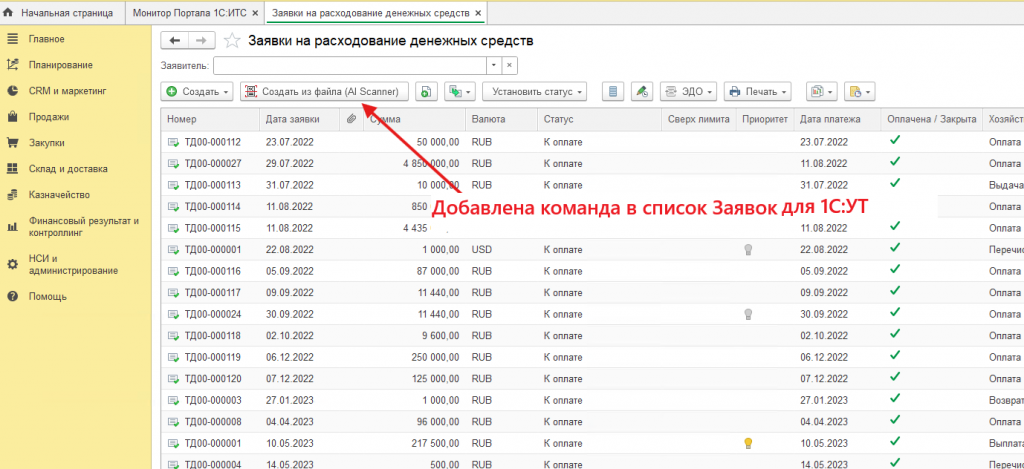
Task: Expand the Заявитель field dropdown arrow
Action: pyautogui.click(x=492, y=65)
